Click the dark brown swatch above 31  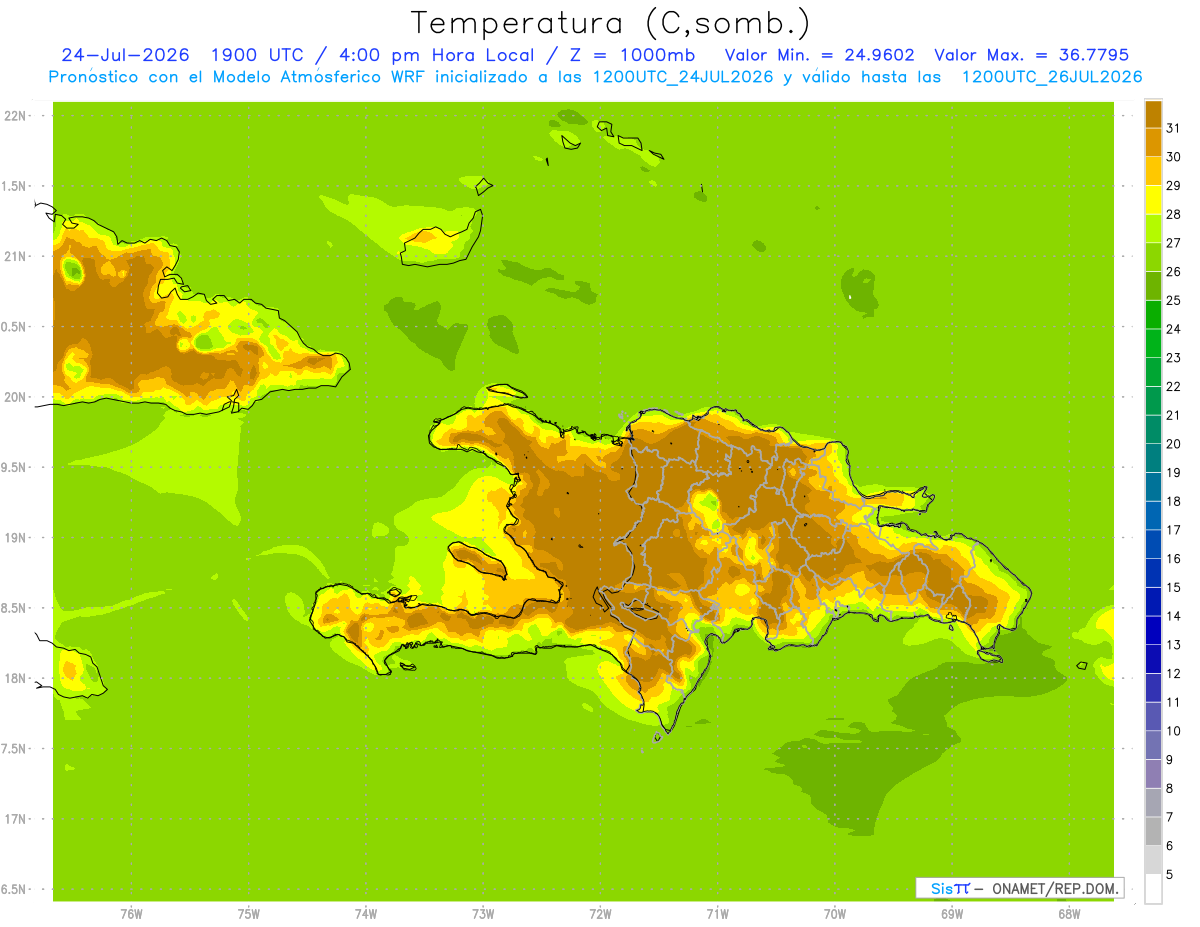click(1153, 114)
